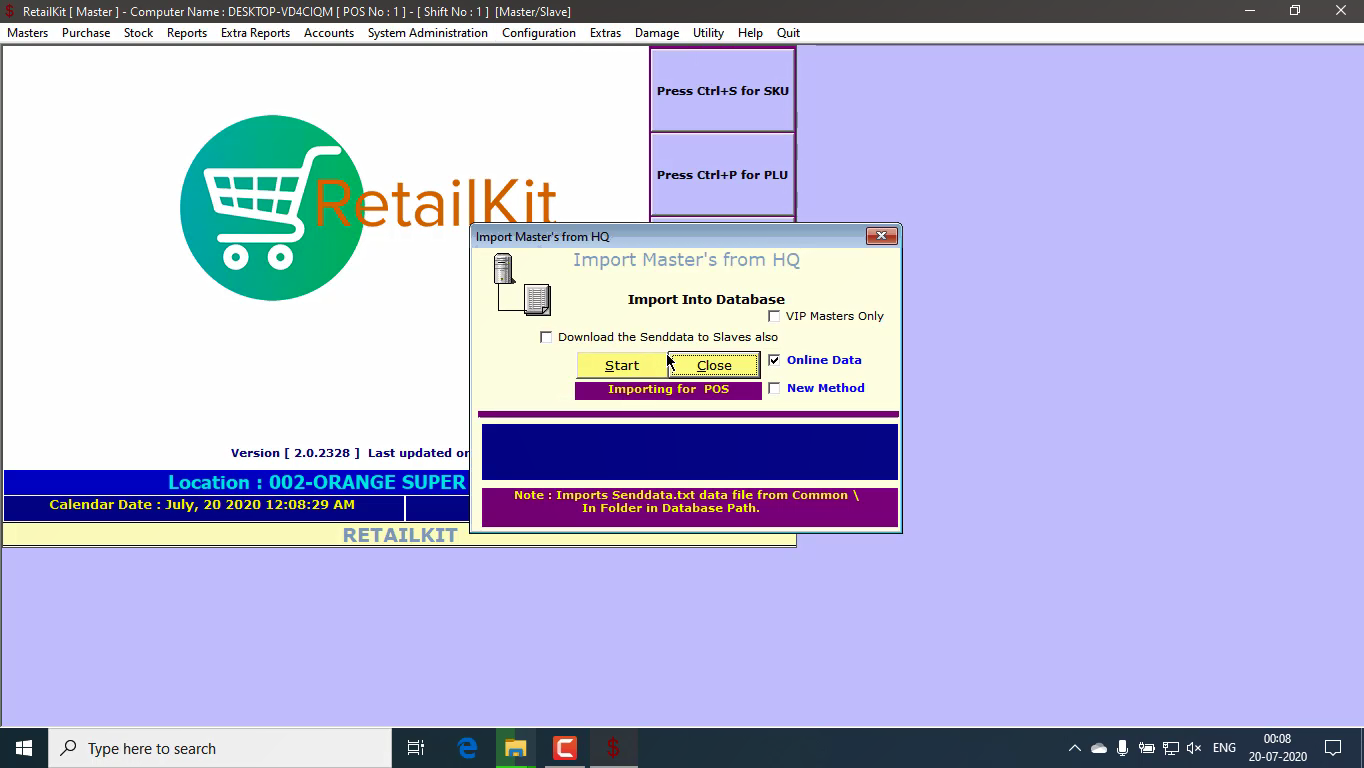Image resolution: width=1364 pixels, height=768 pixels.
Task: Click the Calendar Date text
Action: click(x=202, y=505)
